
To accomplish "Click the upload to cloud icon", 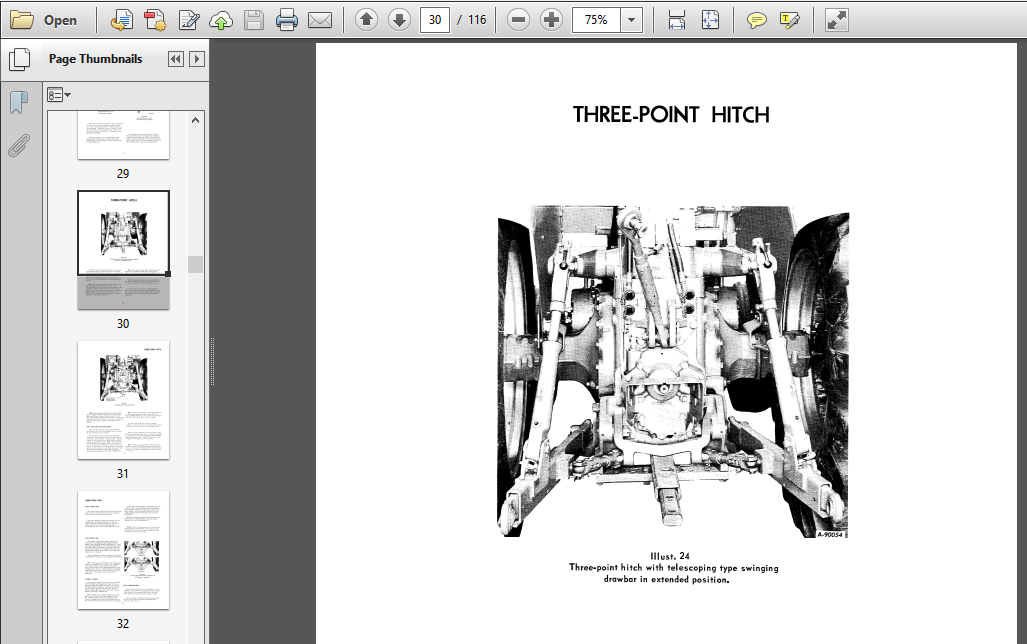I will click(x=221, y=20).
